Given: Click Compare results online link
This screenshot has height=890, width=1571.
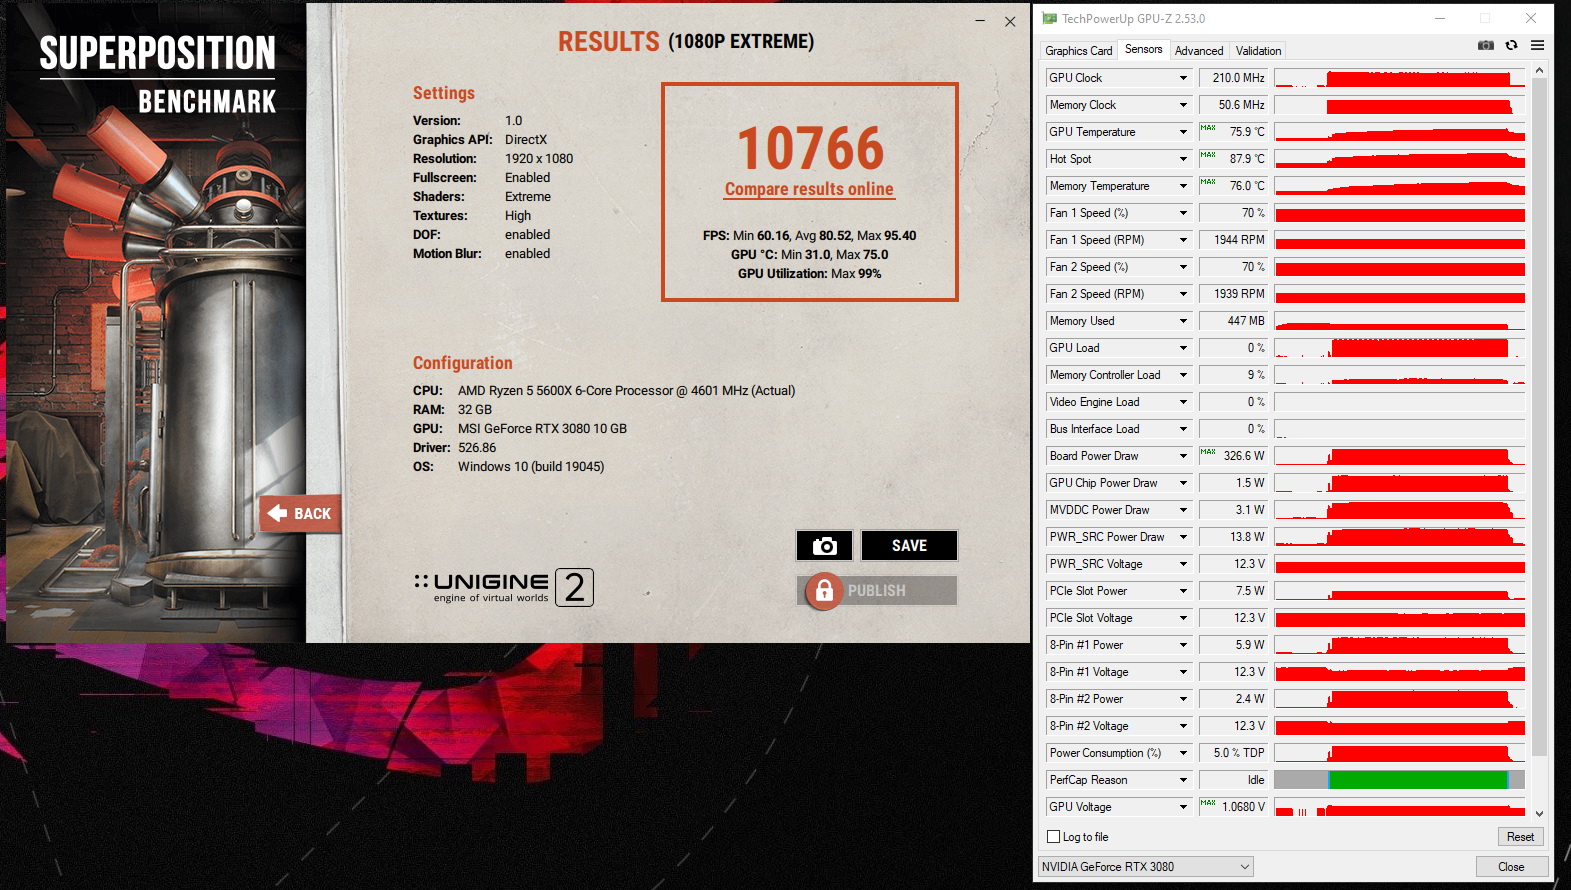Looking at the screenshot, I should pos(809,189).
